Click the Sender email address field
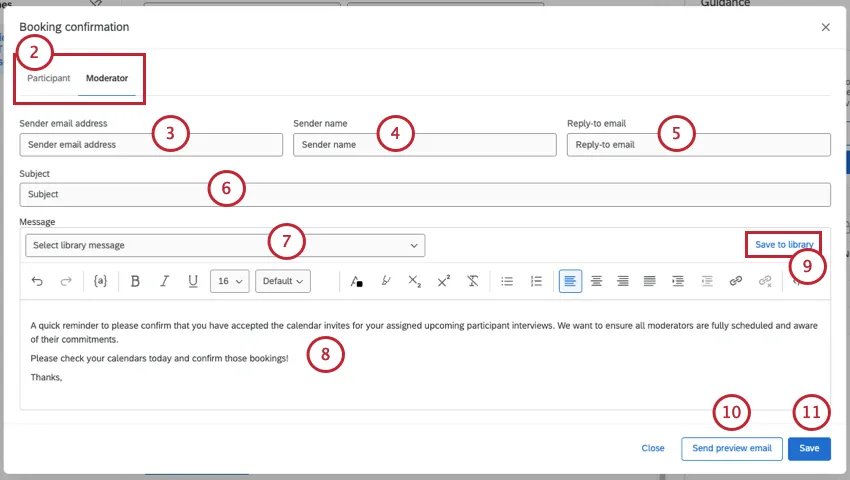Image resolution: width=850 pixels, height=480 pixels. pos(151,145)
